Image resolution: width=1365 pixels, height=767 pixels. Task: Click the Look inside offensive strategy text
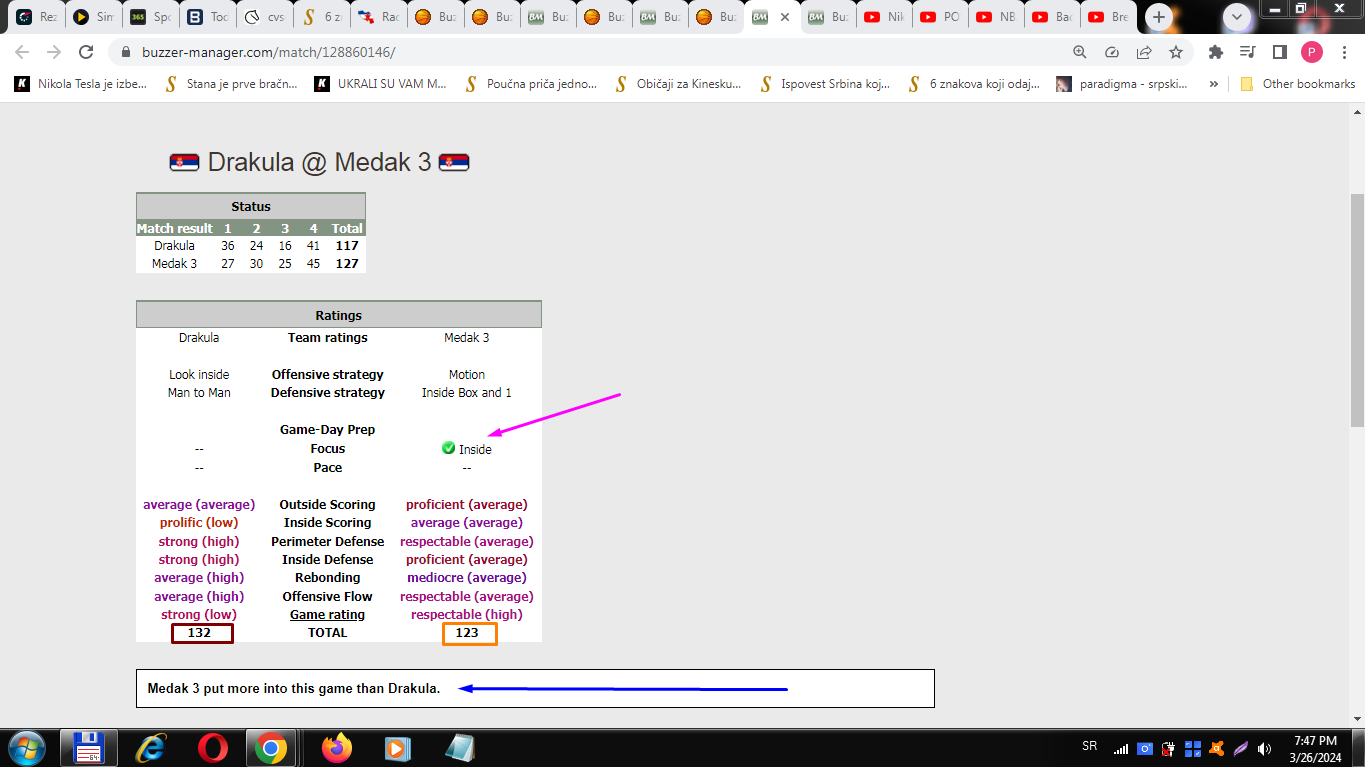click(x=199, y=375)
